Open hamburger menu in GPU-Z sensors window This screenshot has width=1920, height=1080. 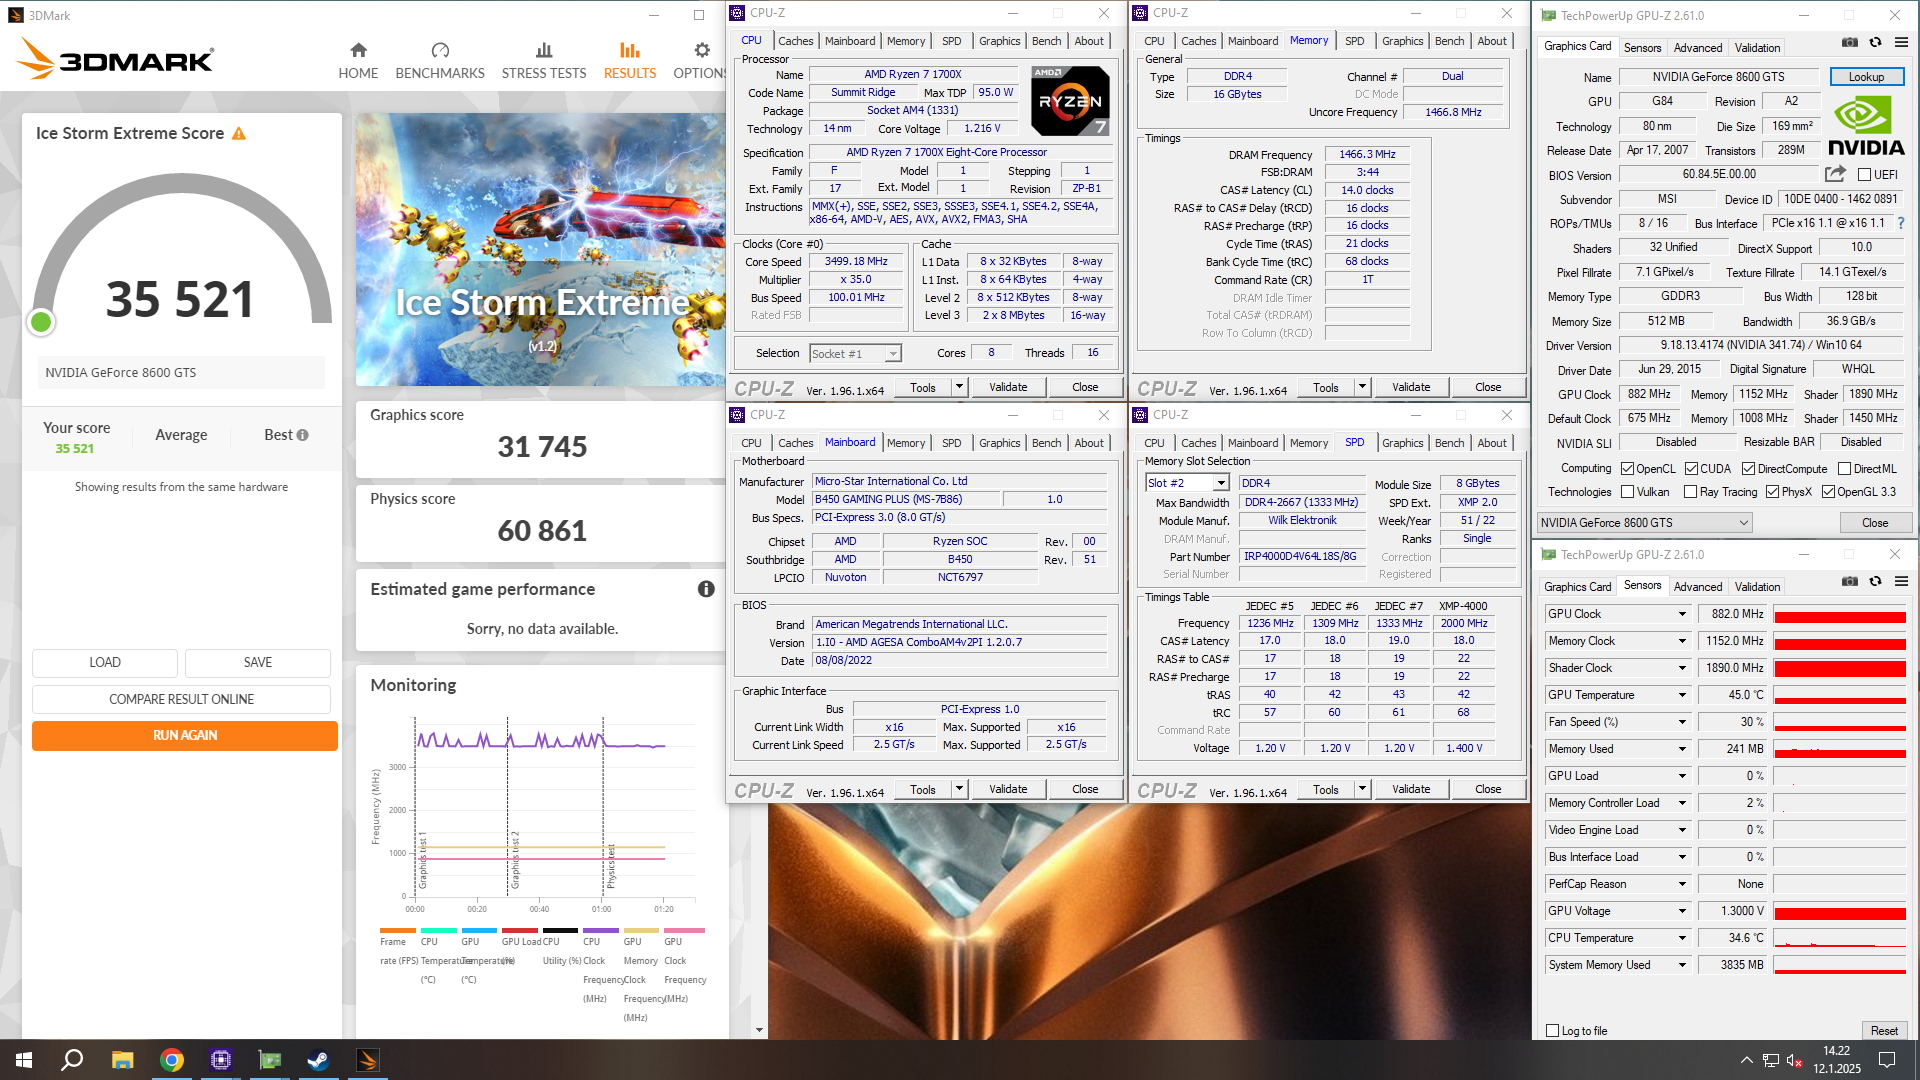[1901, 582]
